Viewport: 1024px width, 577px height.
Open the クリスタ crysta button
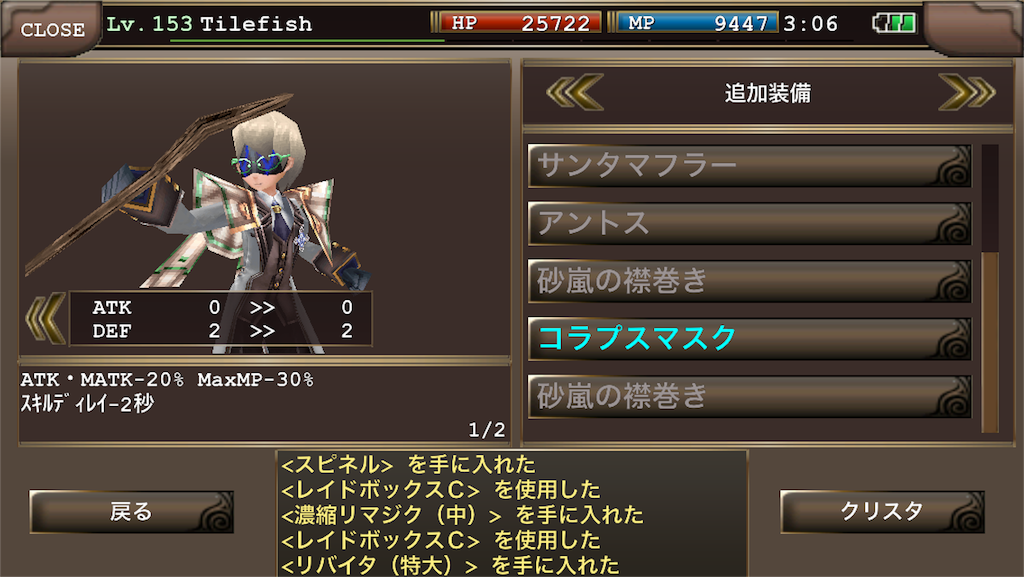coord(882,512)
